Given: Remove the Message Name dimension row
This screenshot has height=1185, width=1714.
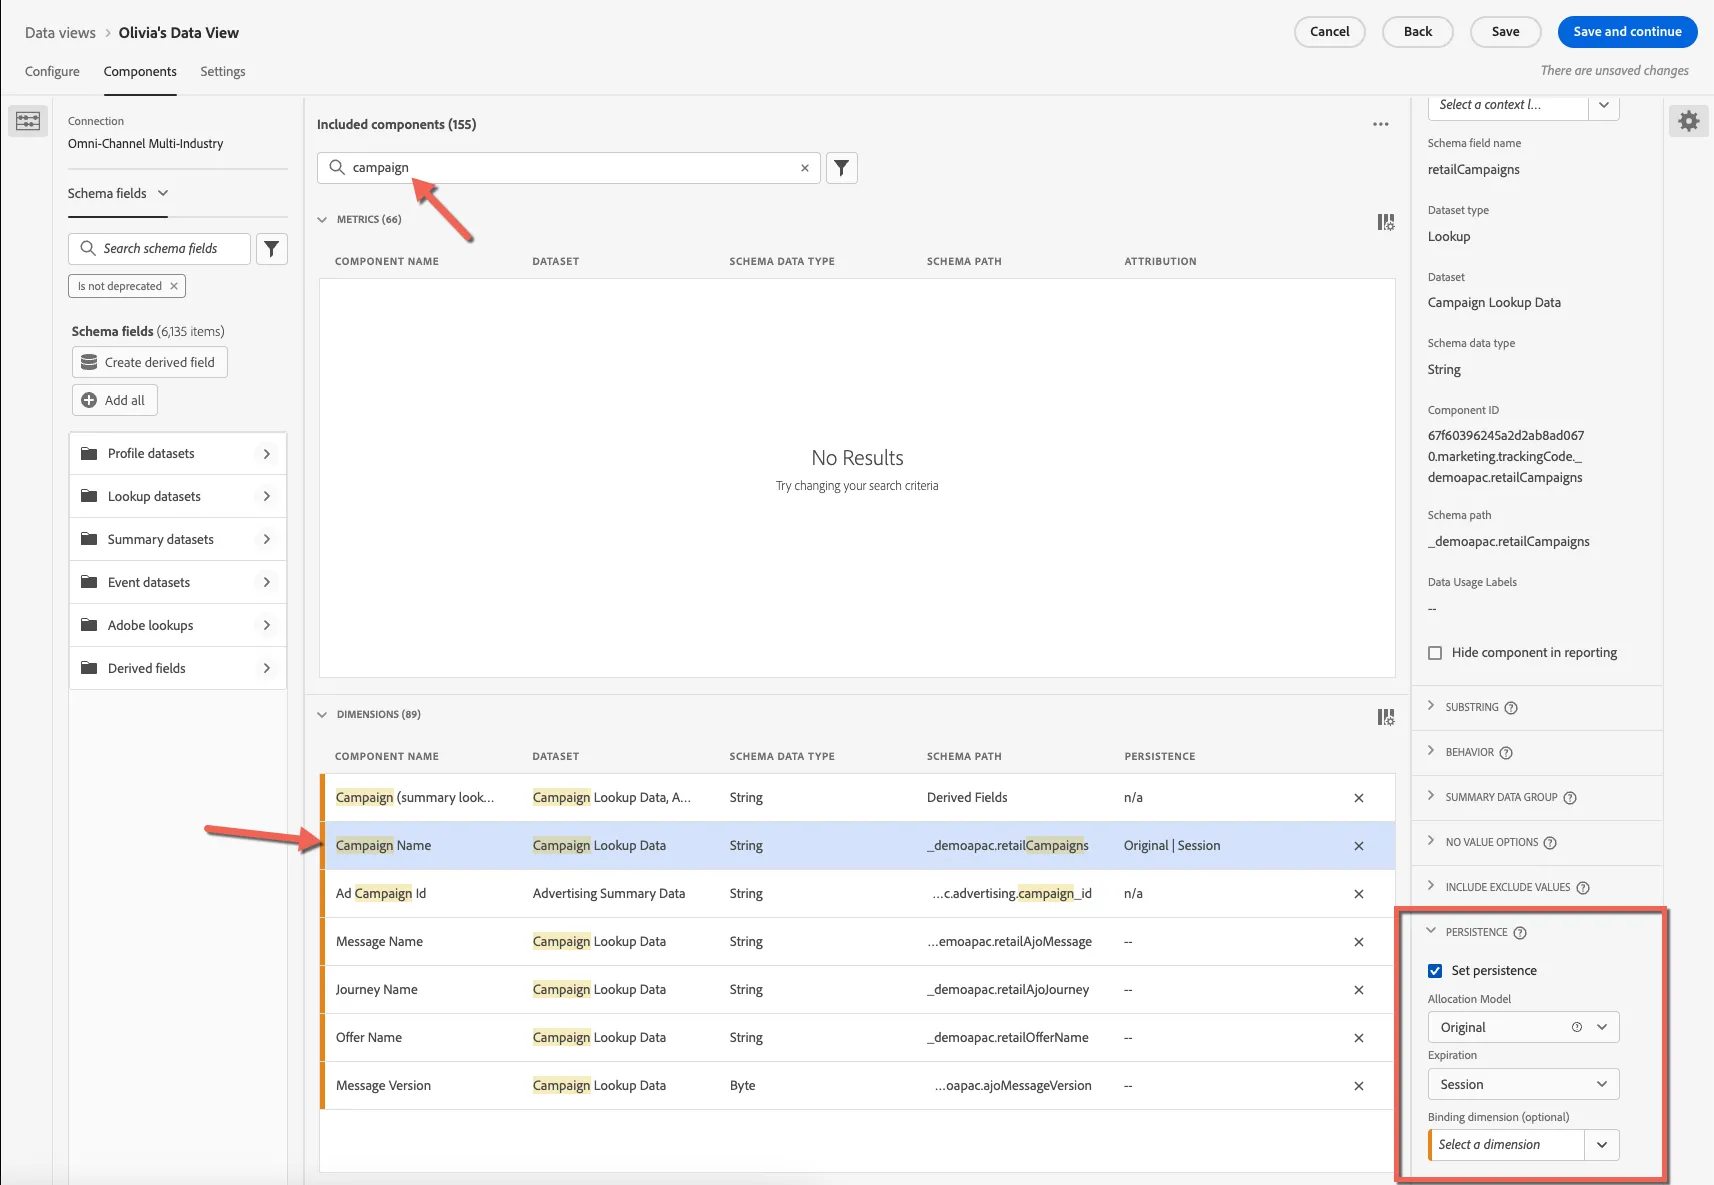Looking at the screenshot, I should [1359, 942].
